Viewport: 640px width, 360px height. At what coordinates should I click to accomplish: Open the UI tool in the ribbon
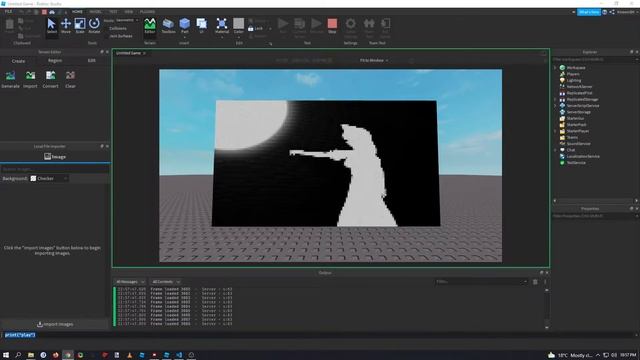(202, 26)
